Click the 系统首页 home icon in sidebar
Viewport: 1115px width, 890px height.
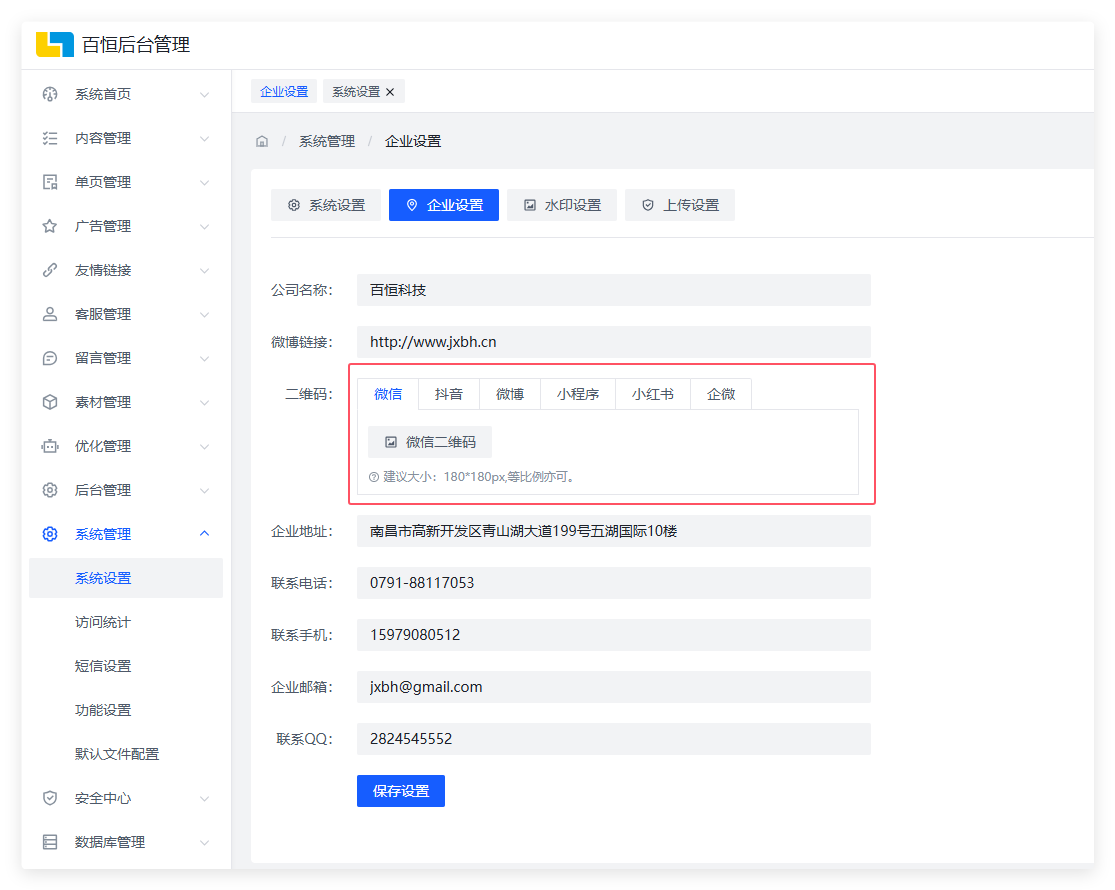click(x=49, y=93)
